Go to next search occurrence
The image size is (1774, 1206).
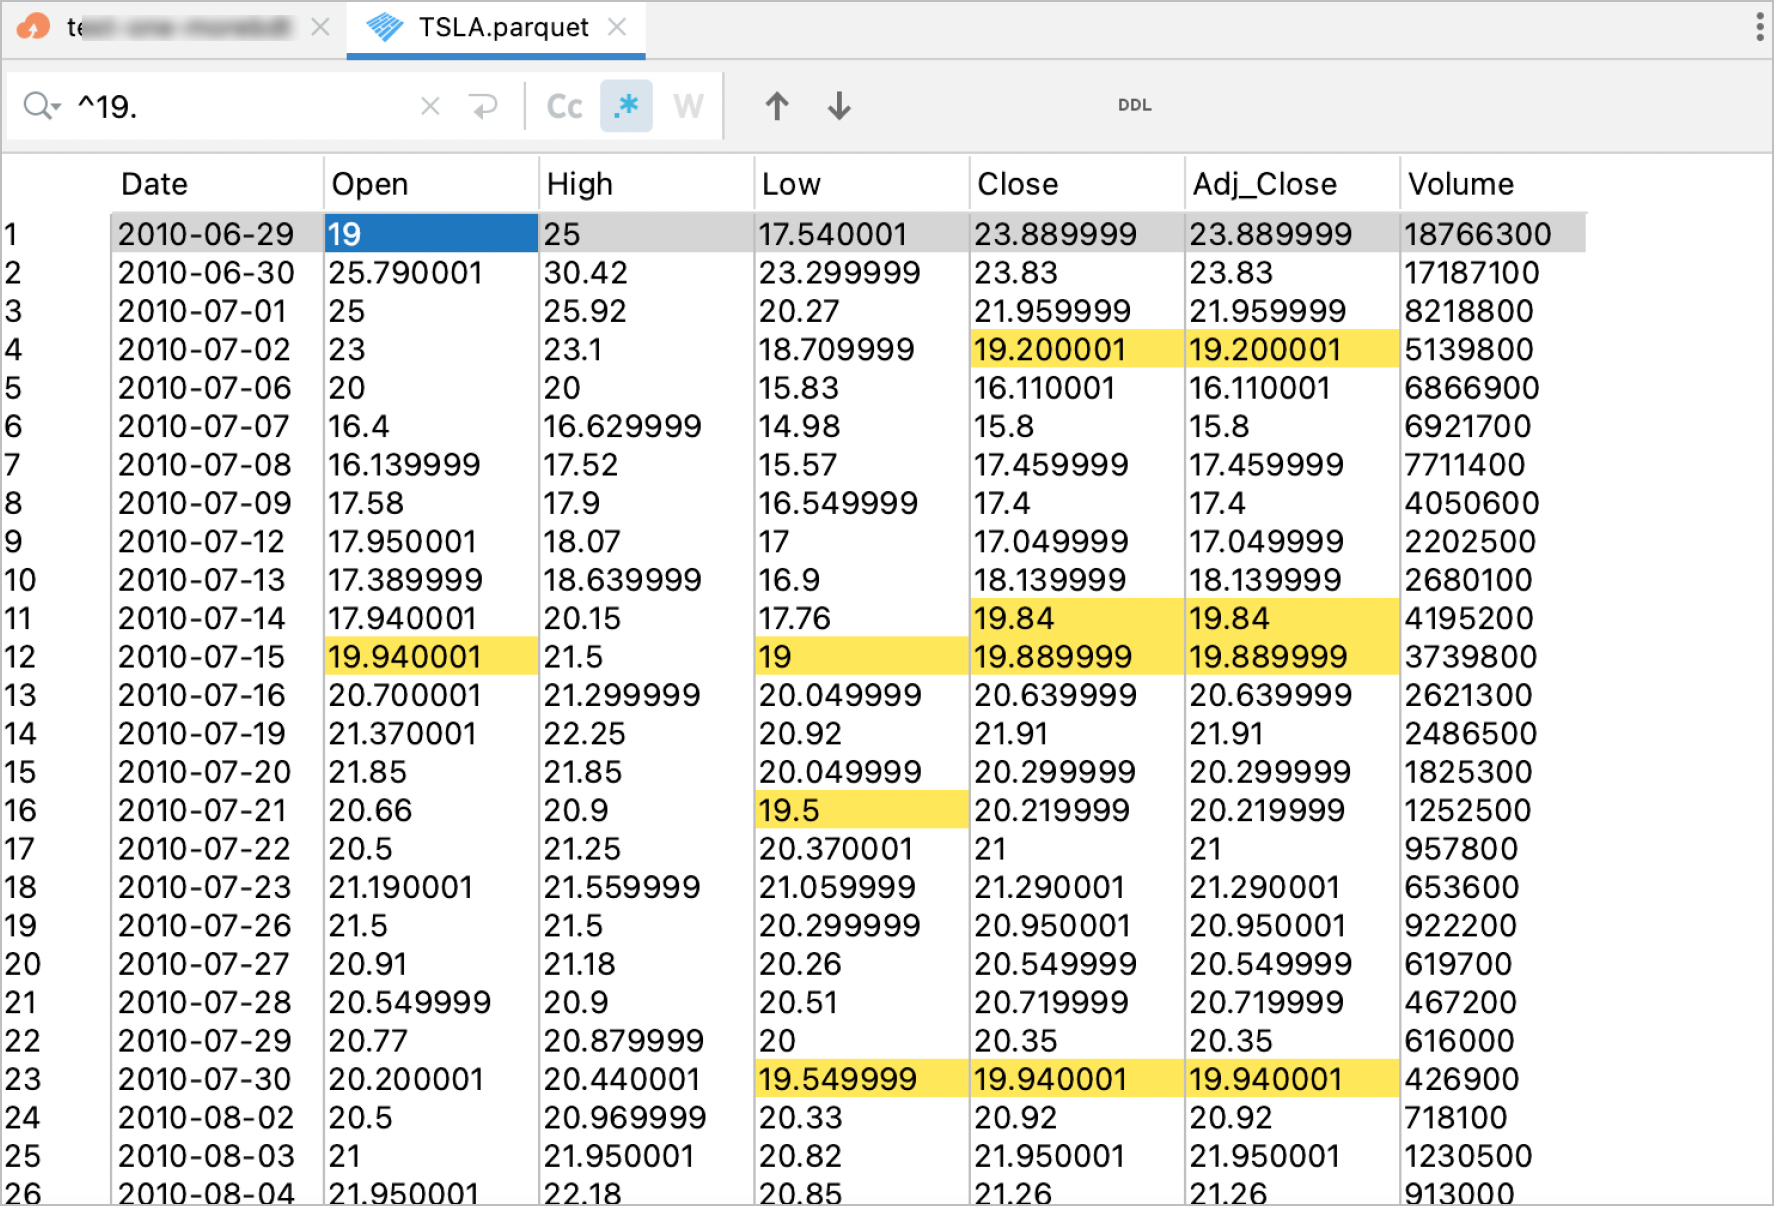pyautogui.click(x=839, y=106)
